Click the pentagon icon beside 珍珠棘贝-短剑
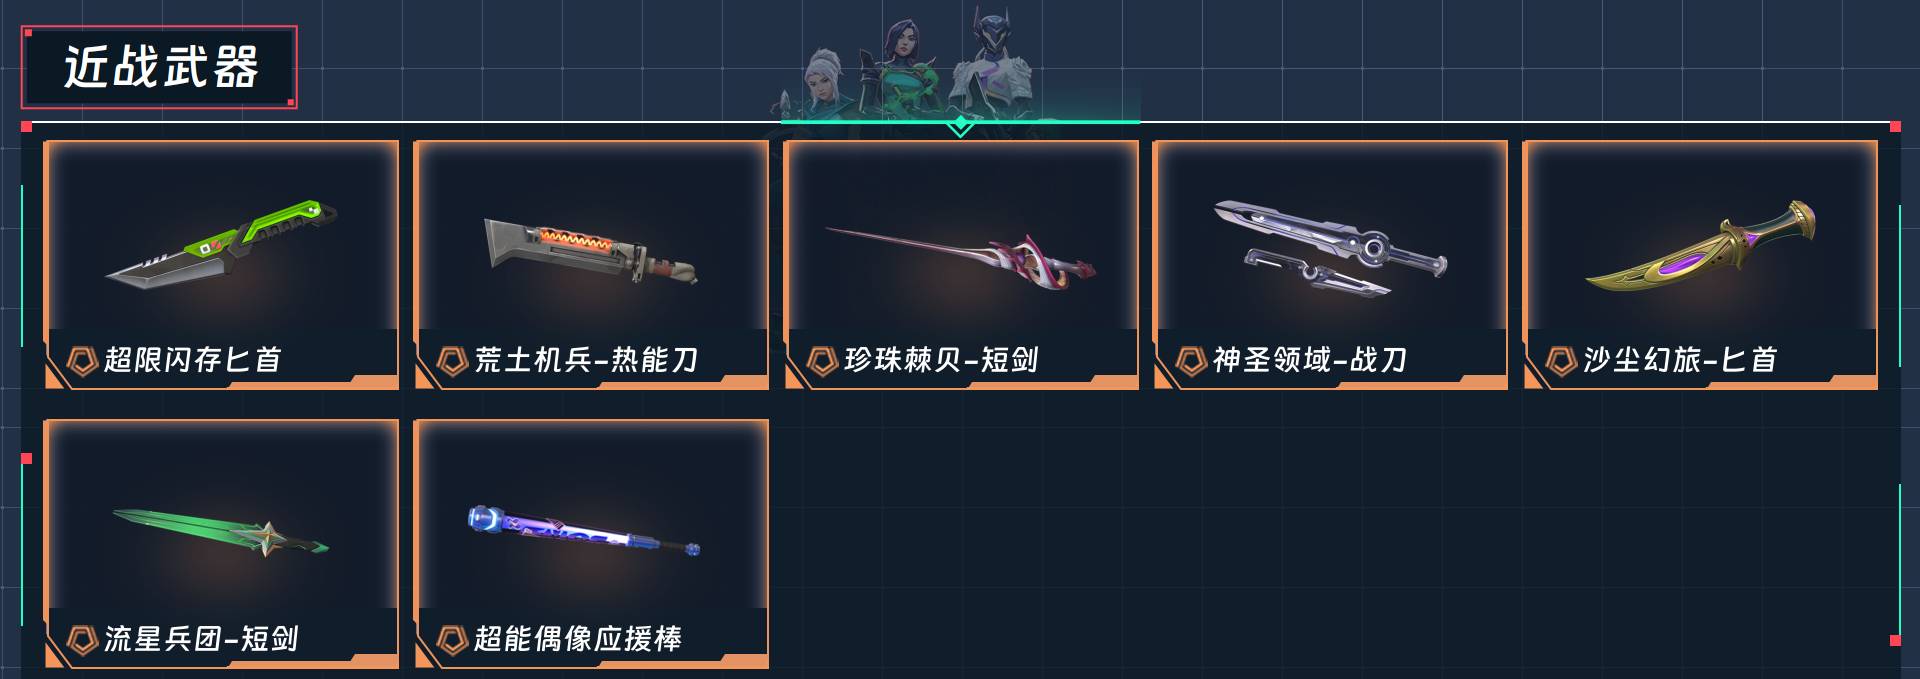1920x679 pixels. pos(822,360)
